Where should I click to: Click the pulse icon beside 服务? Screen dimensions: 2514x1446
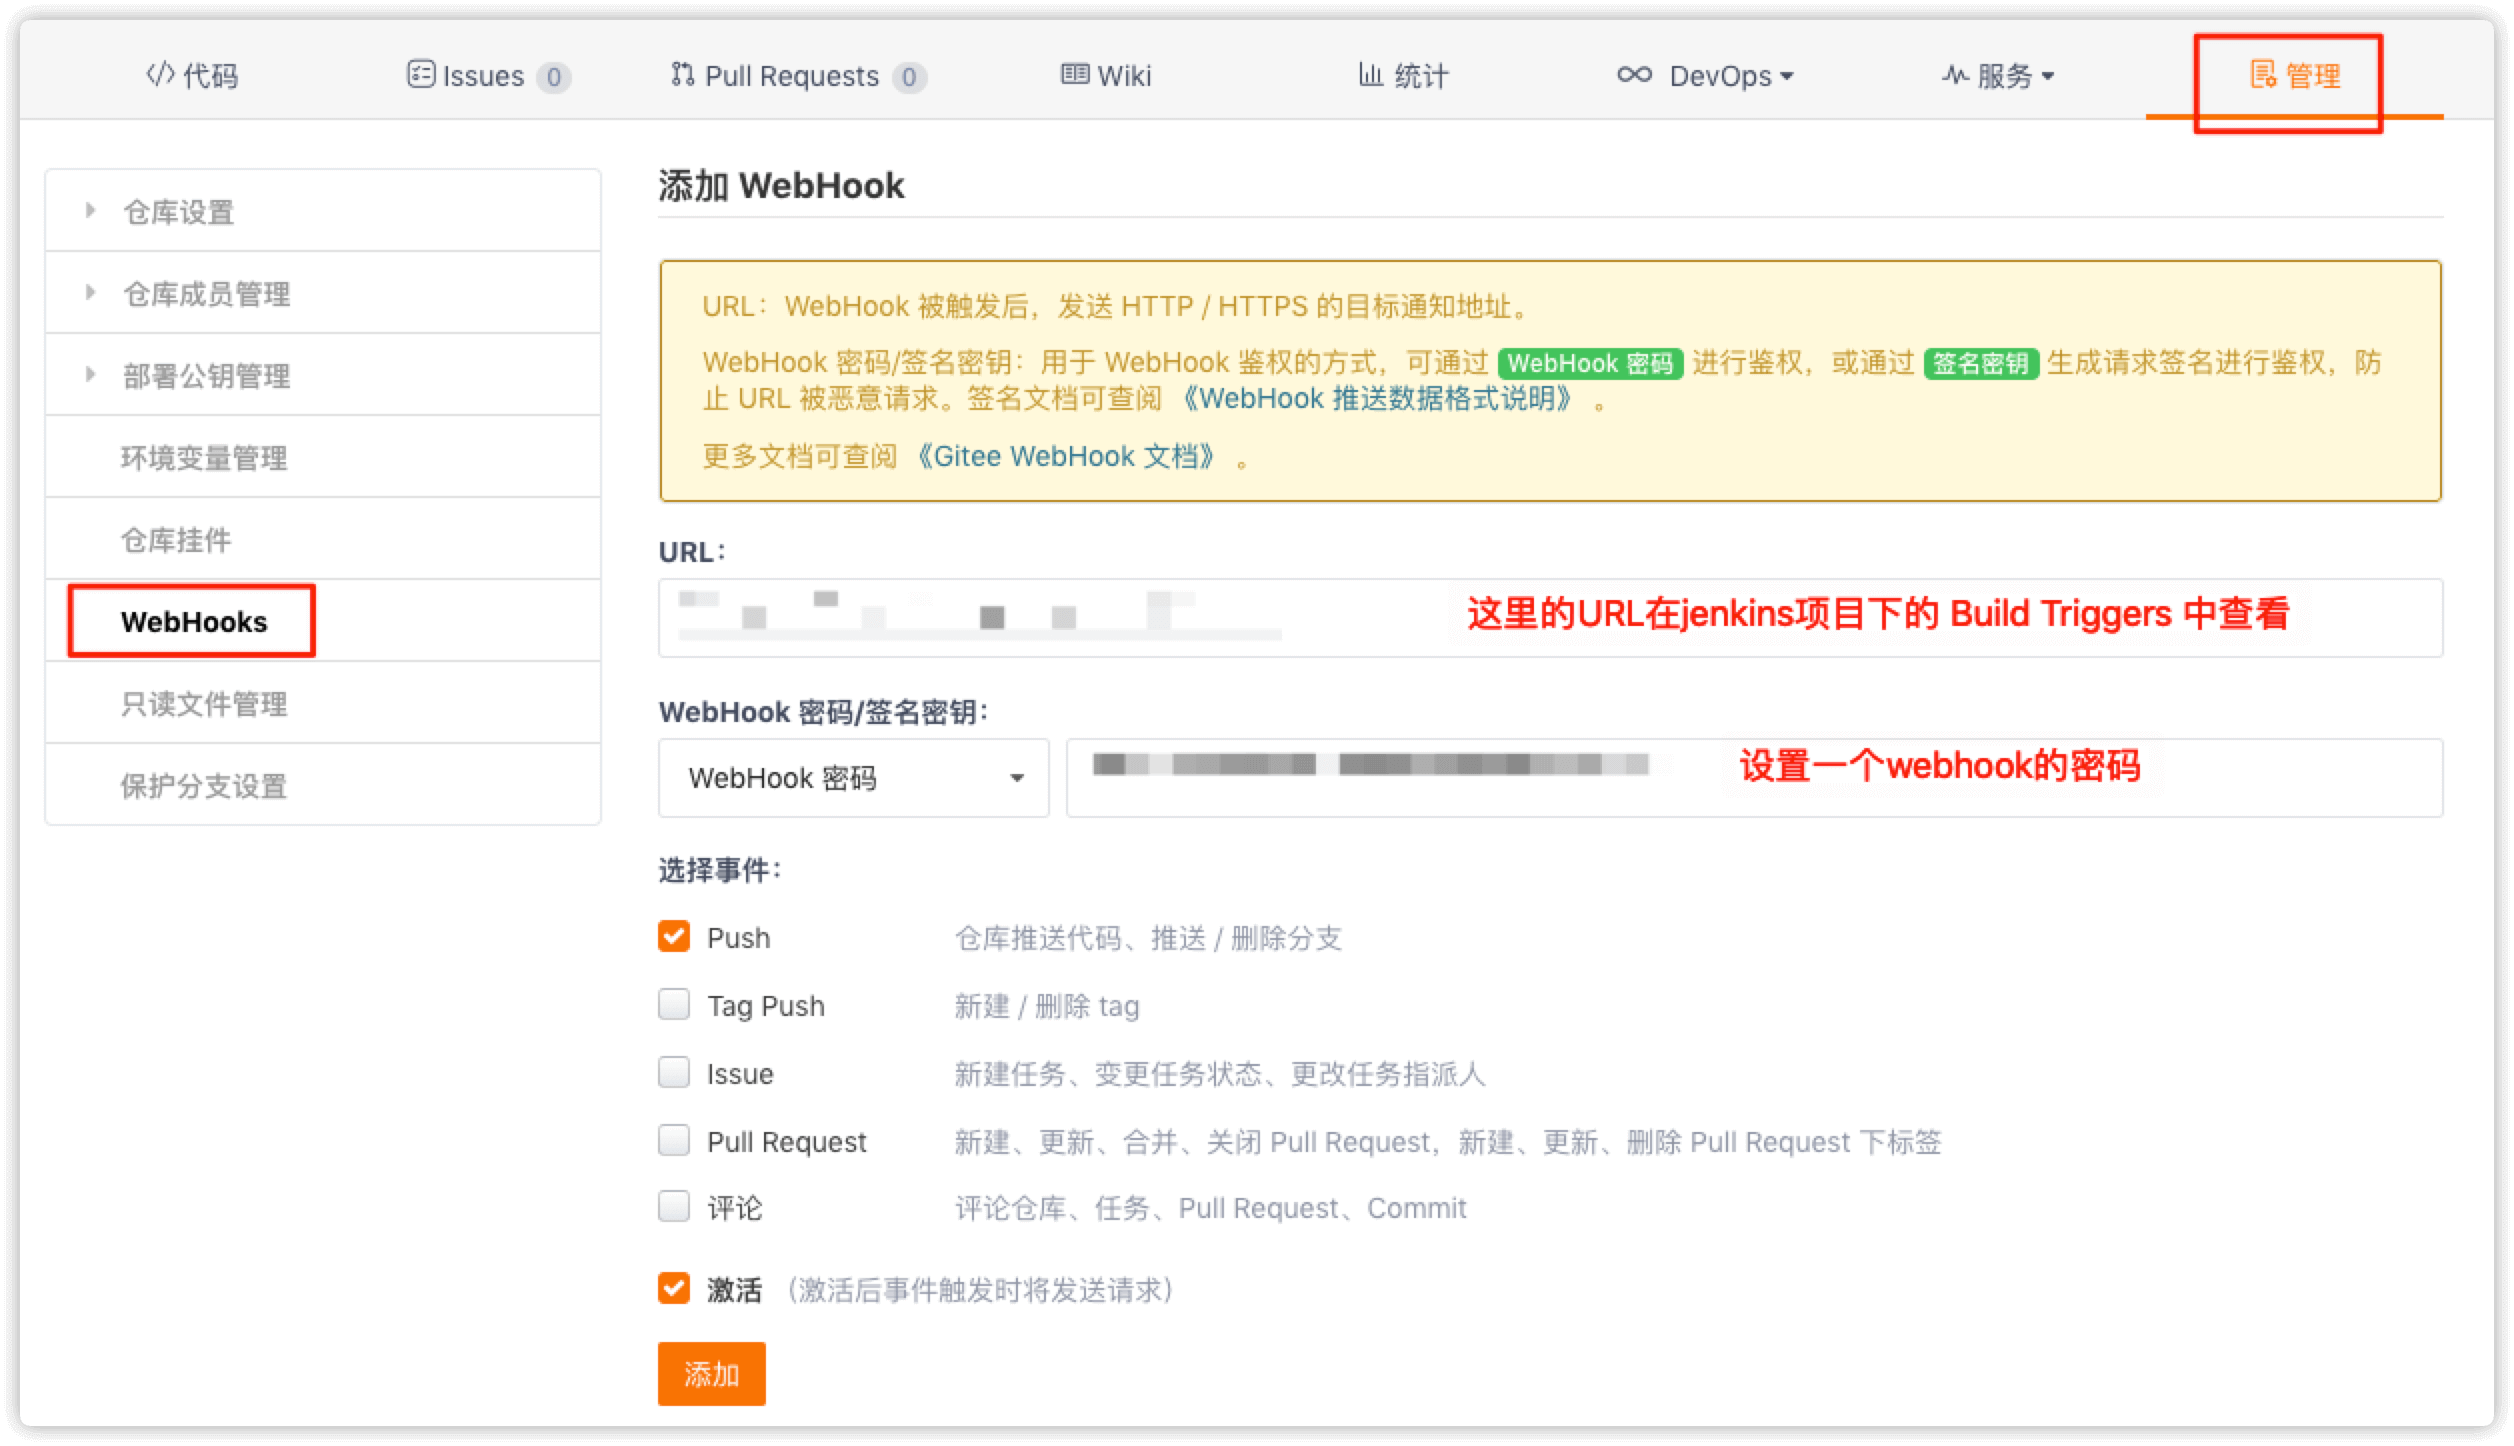click(x=1955, y=75)
